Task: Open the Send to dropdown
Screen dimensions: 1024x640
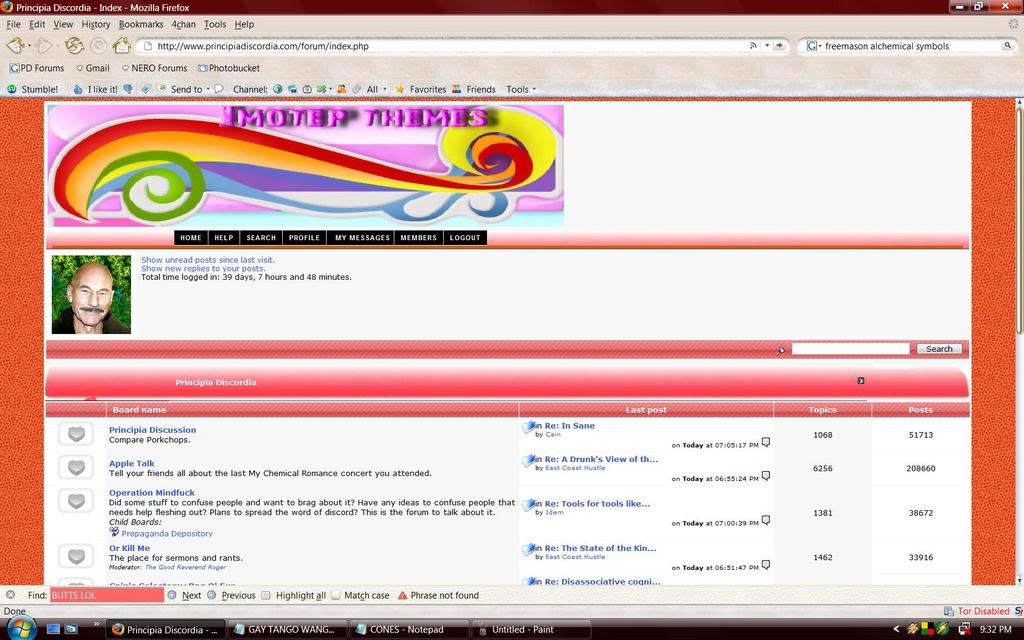Action: point(184,89)
